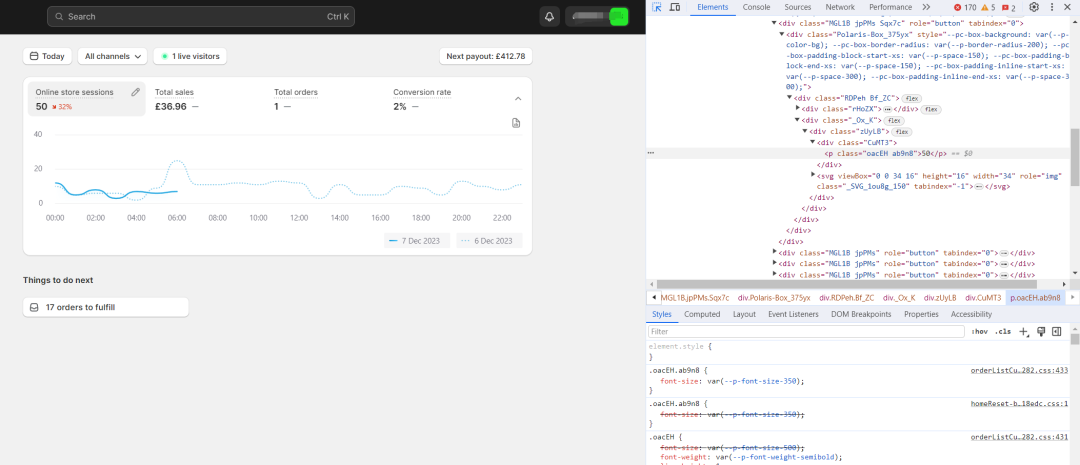1080x465 pixels.
Task: Open the Computed sub-tab
Action: 702,314
